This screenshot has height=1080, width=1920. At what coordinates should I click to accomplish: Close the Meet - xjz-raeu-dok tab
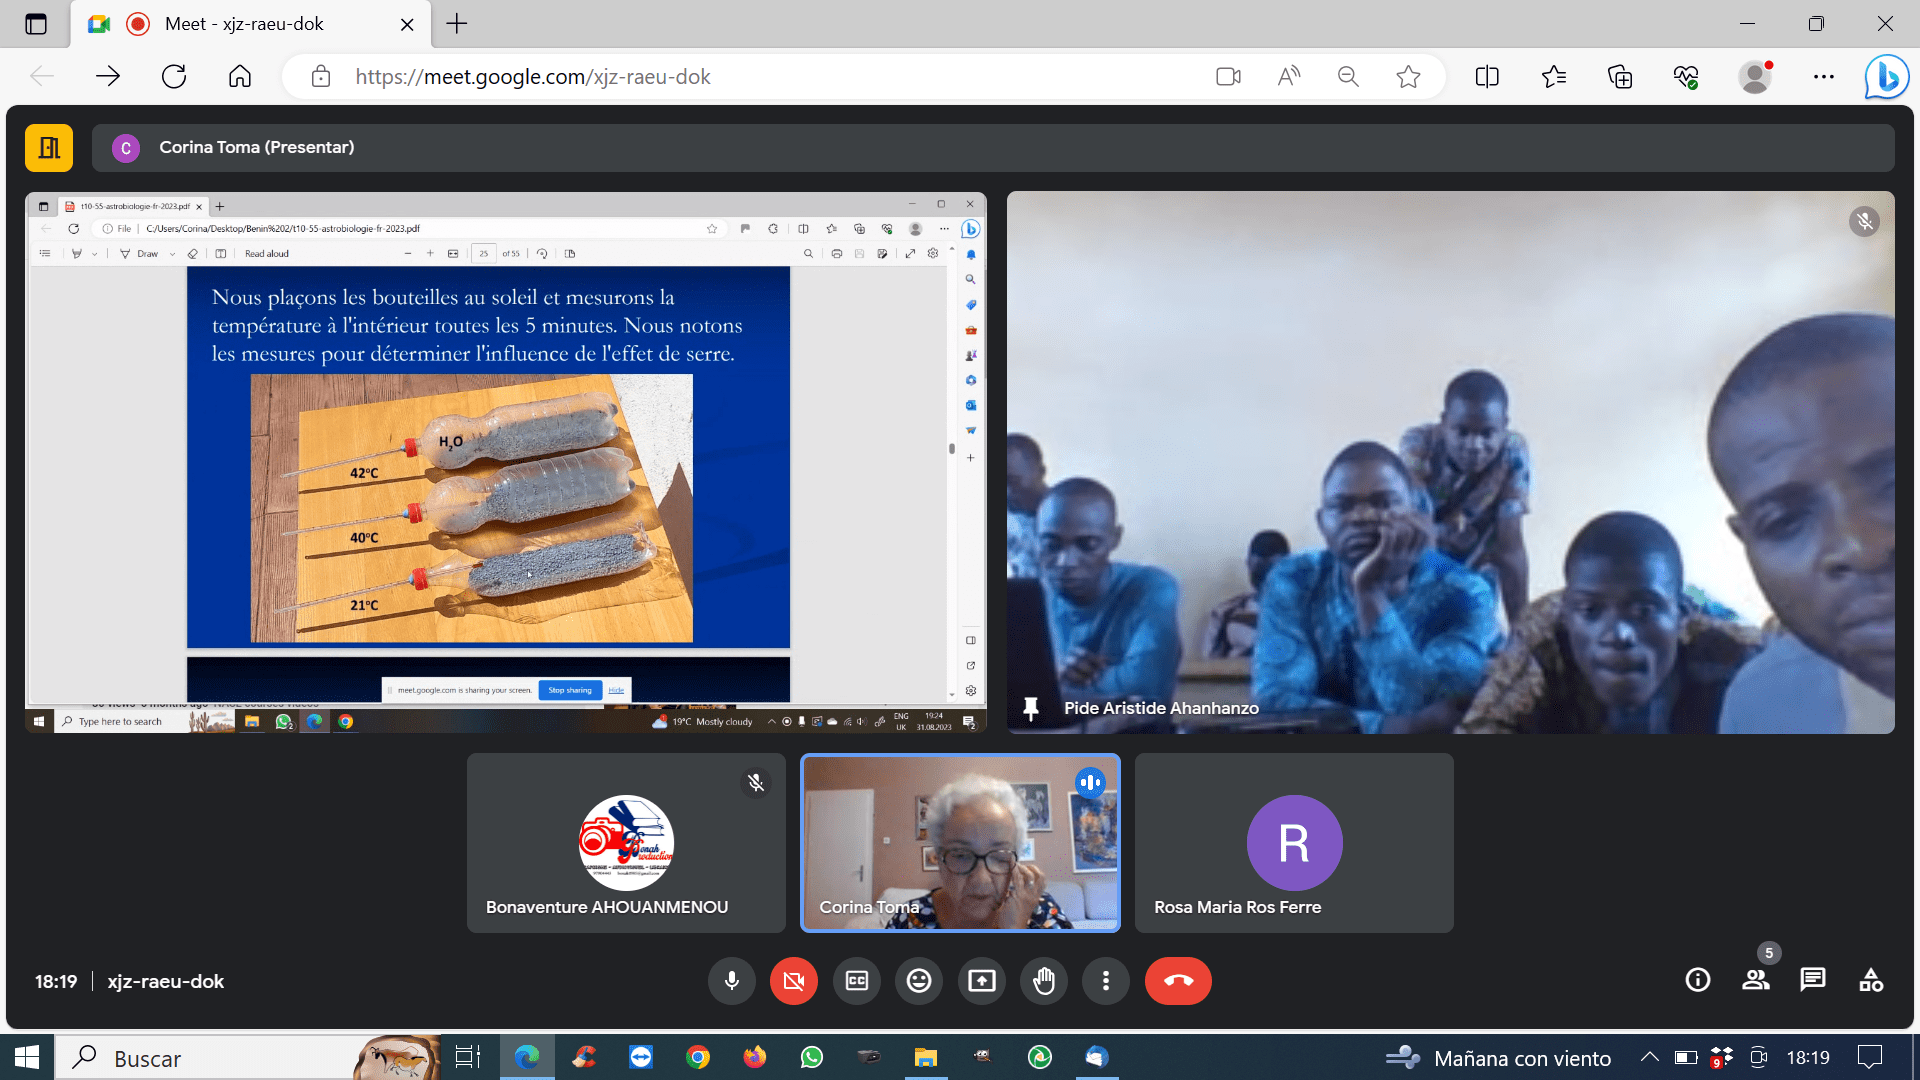(407, 24)
